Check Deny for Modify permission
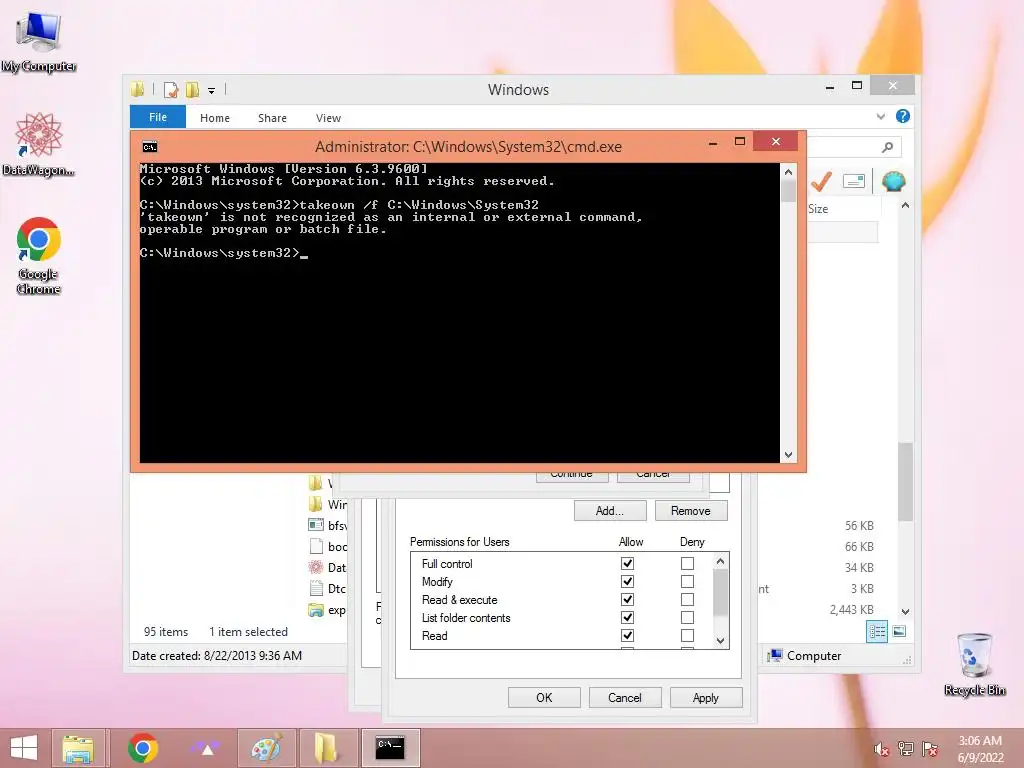This screenshot has width=1024, height=768. tap(687, 581)
